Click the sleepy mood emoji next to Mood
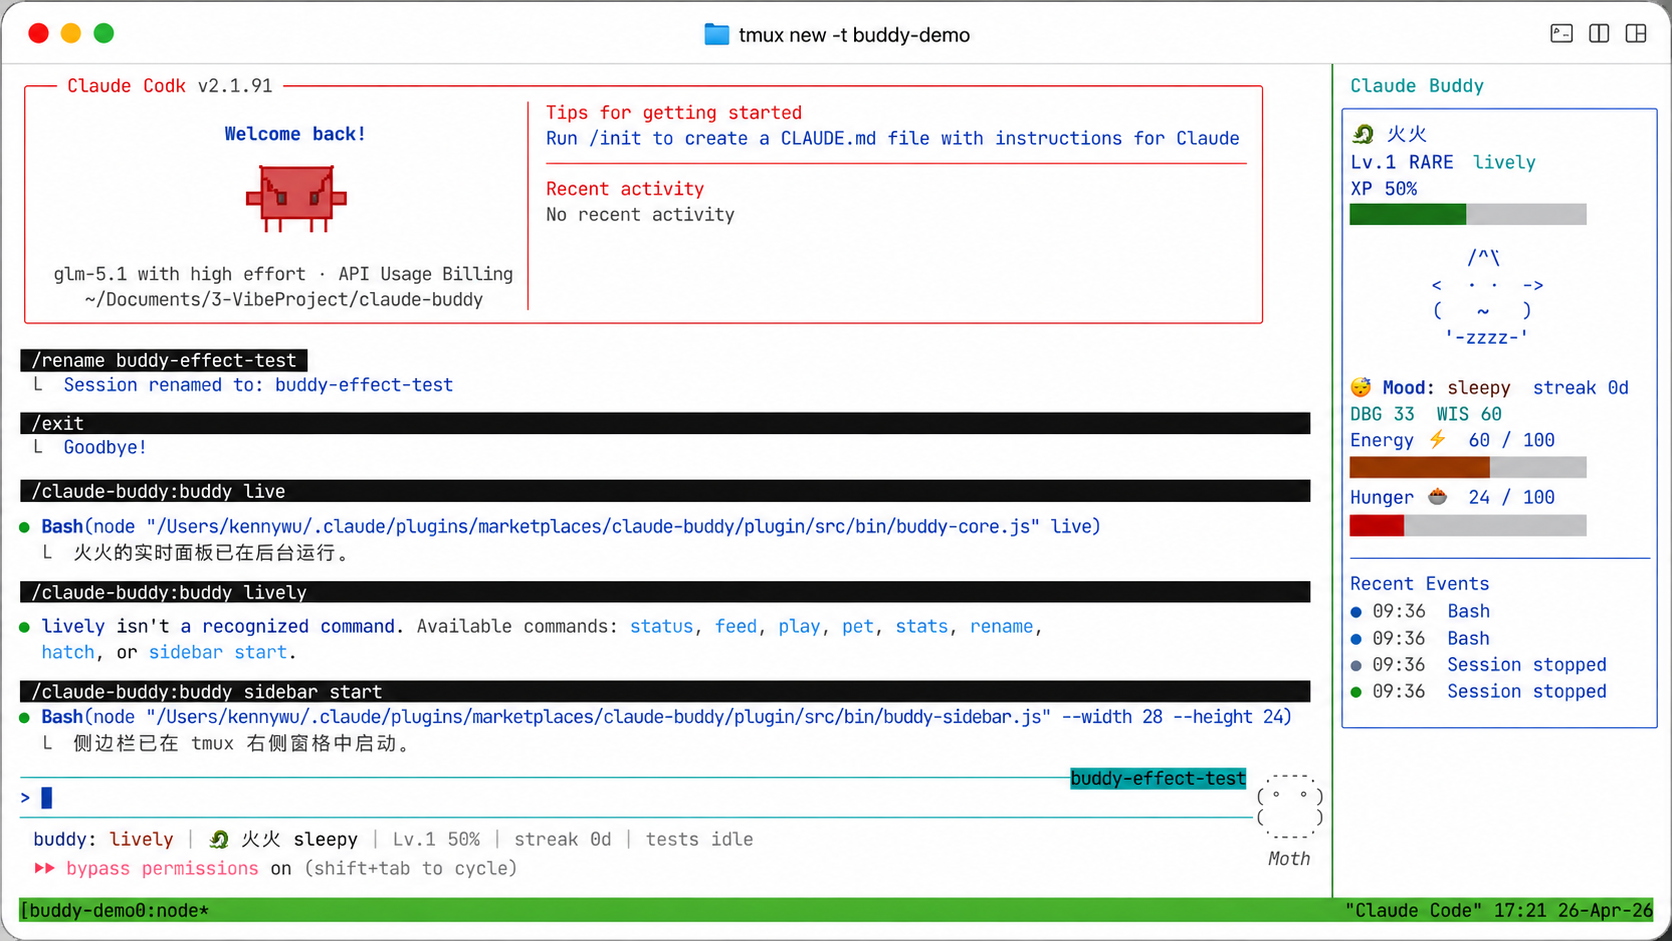The height and width of the screenshot is (941, 1672). pos(1360,387)
